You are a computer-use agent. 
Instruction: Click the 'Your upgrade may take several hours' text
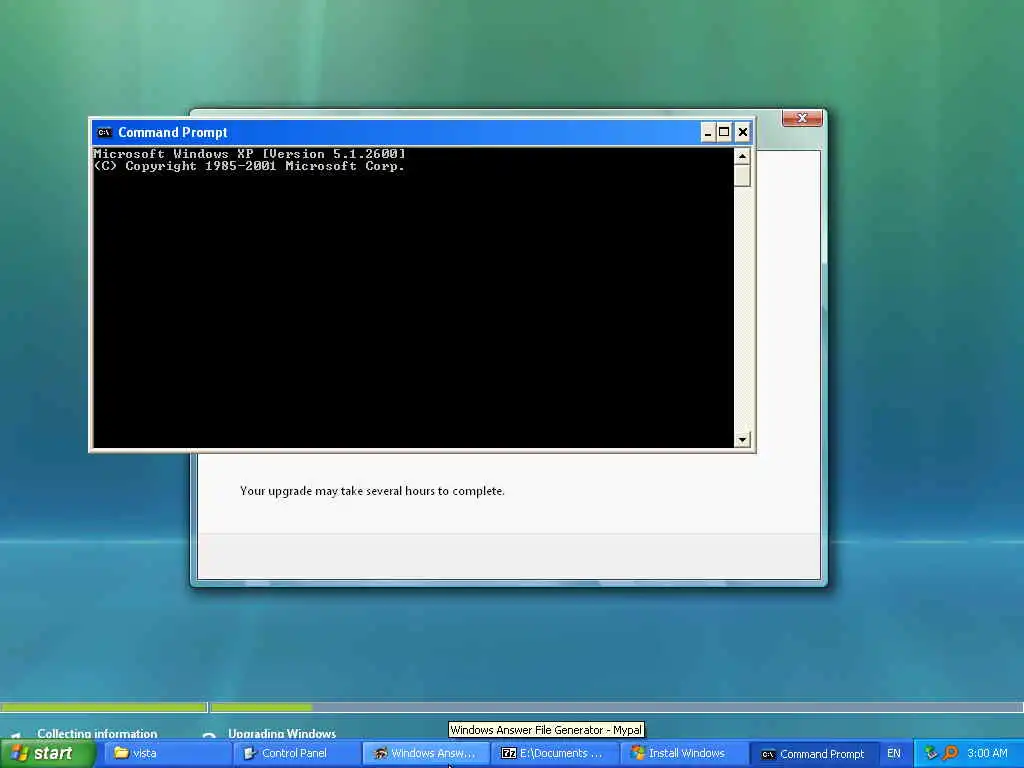(372, 491)
